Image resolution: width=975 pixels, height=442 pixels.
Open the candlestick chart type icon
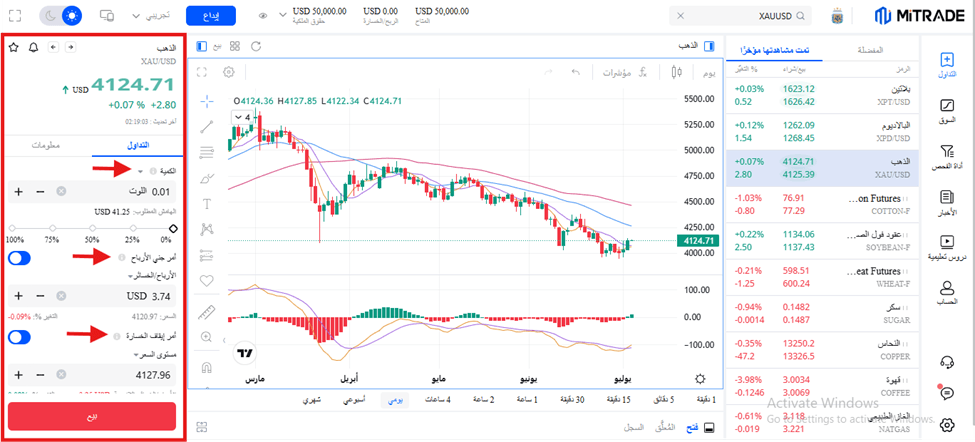pyautogui.click(x=677, y=72)
